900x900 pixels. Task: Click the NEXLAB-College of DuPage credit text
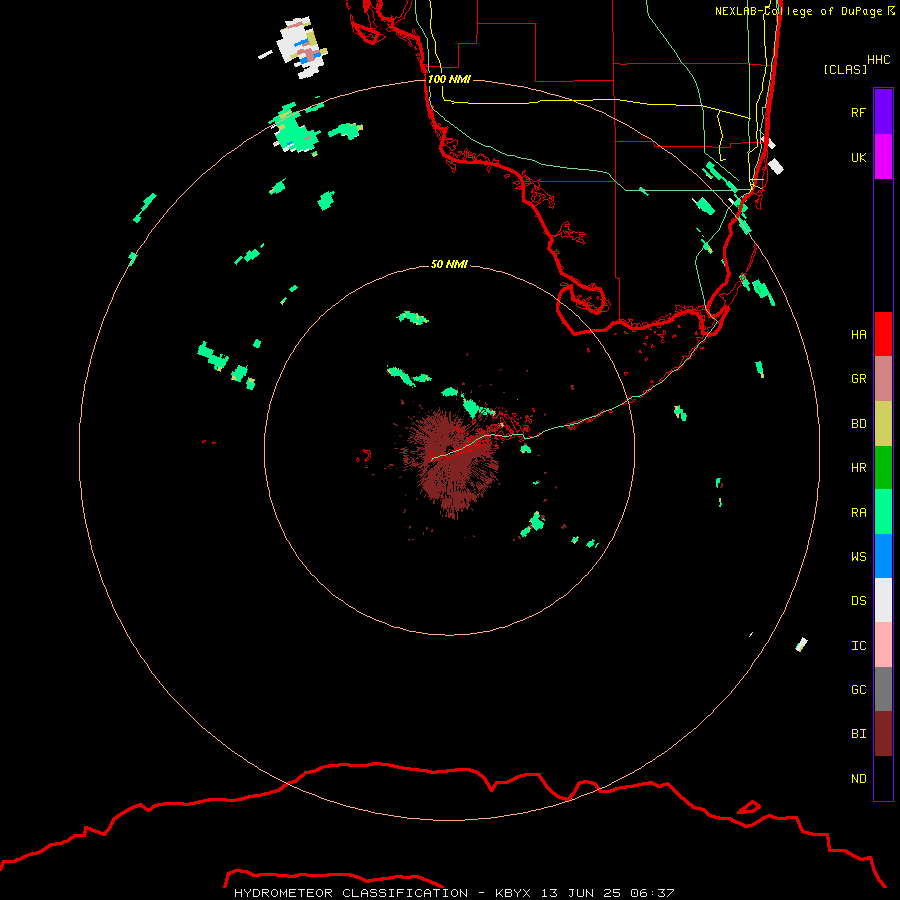[x=798, y=11]
